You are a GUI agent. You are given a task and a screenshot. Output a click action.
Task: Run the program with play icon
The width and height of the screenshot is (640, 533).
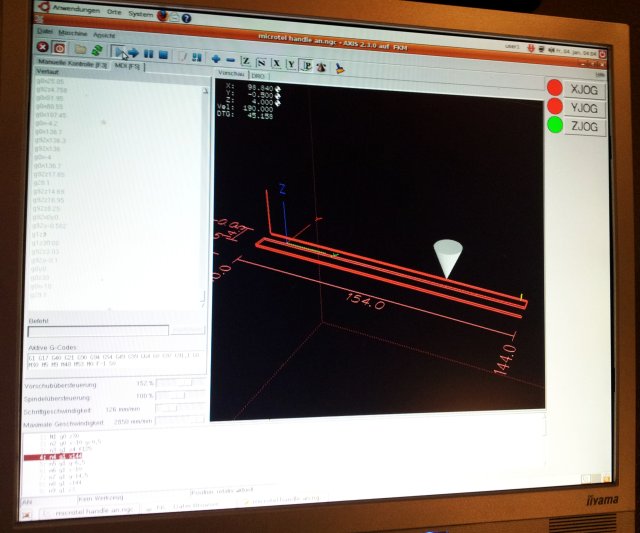(x=118, y=50)
